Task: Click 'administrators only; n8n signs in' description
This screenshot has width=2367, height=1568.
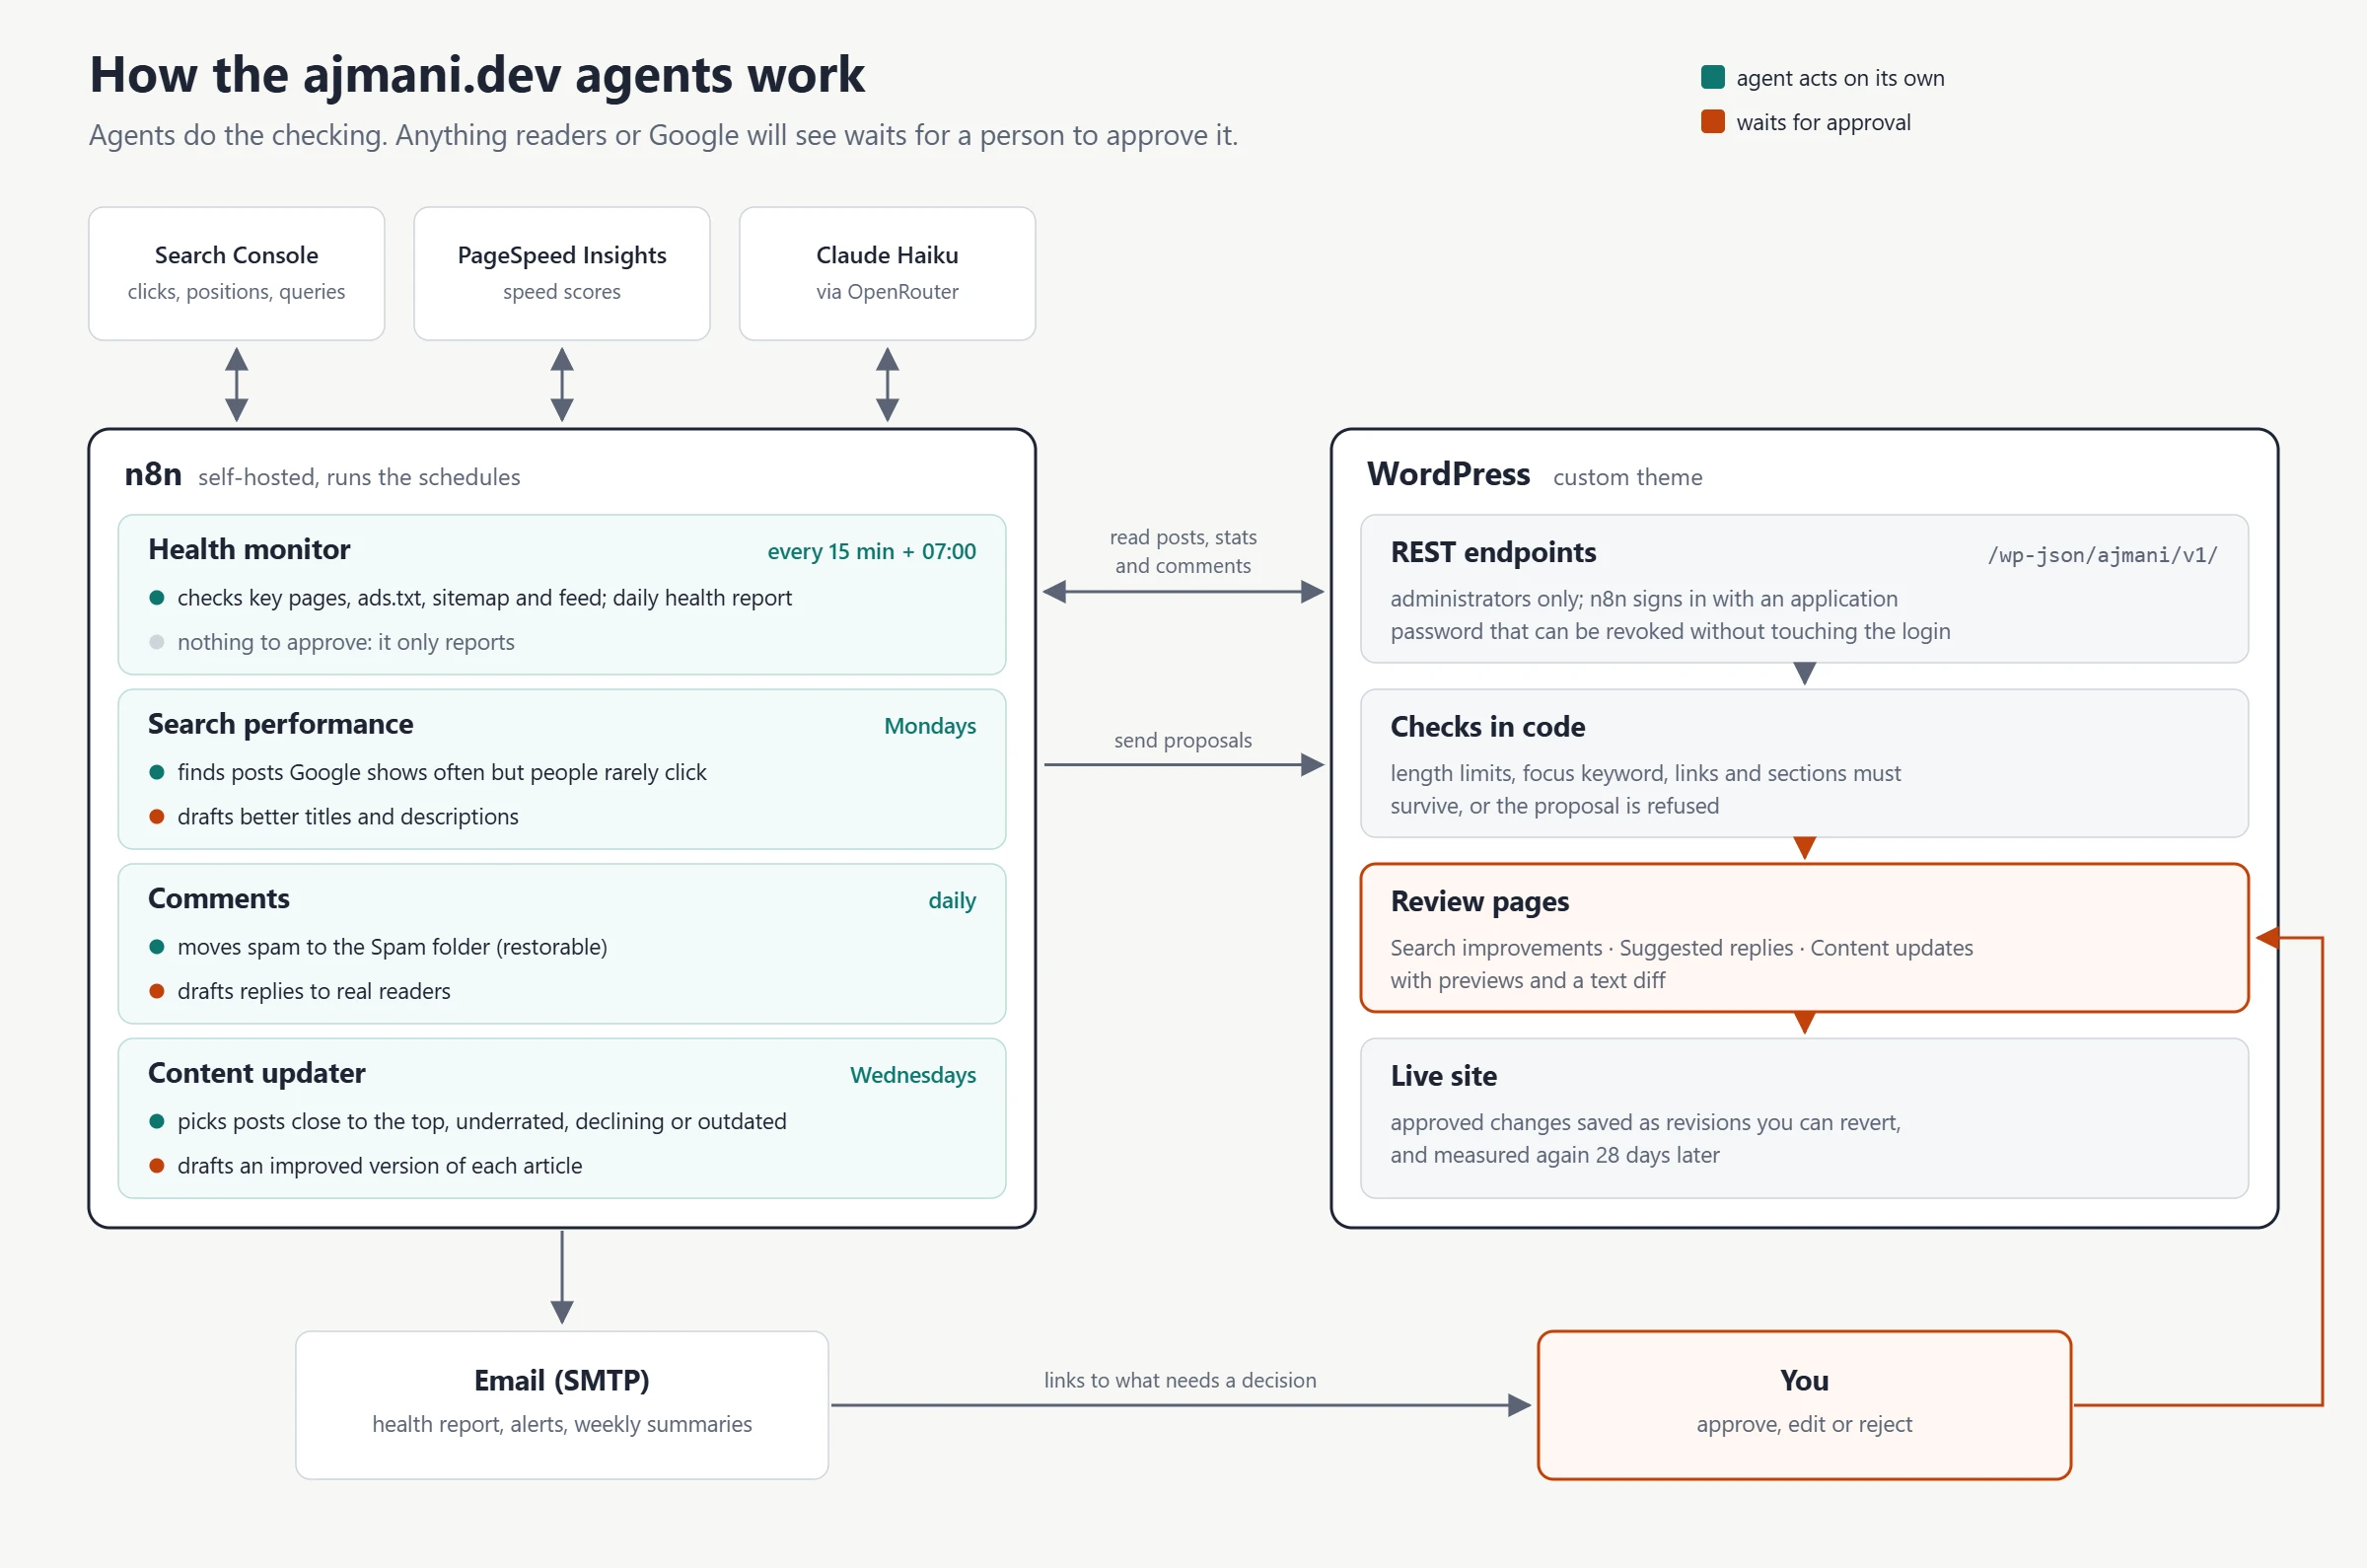Action: (x=1670, y=614)
